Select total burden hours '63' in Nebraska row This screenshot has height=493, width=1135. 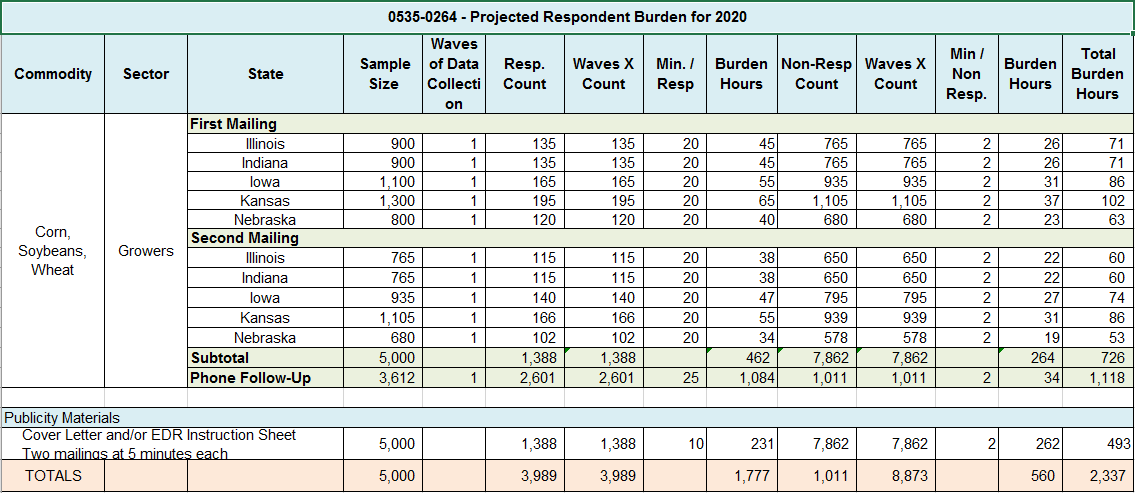pos(1097,219)
